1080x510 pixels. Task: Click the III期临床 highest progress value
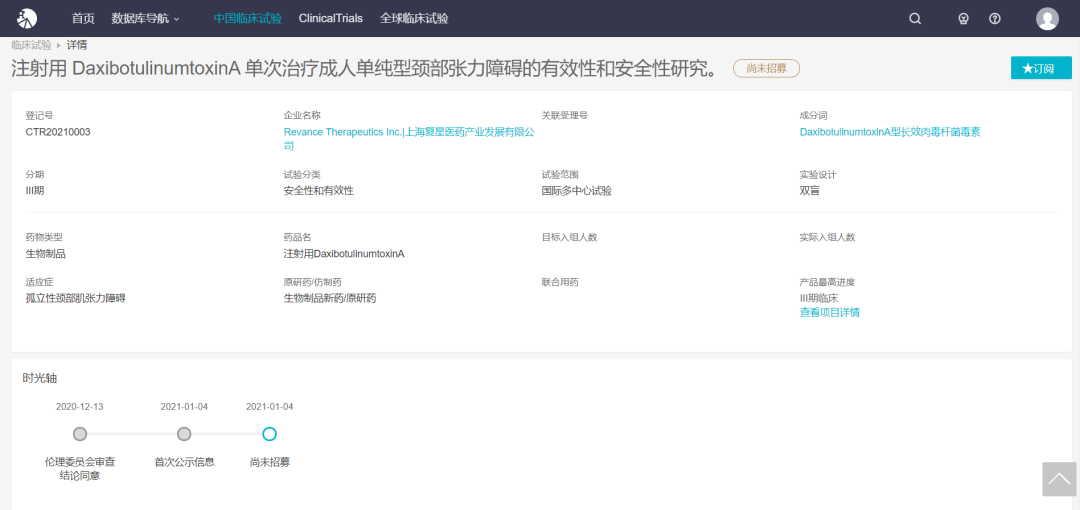tap(819, 298)
